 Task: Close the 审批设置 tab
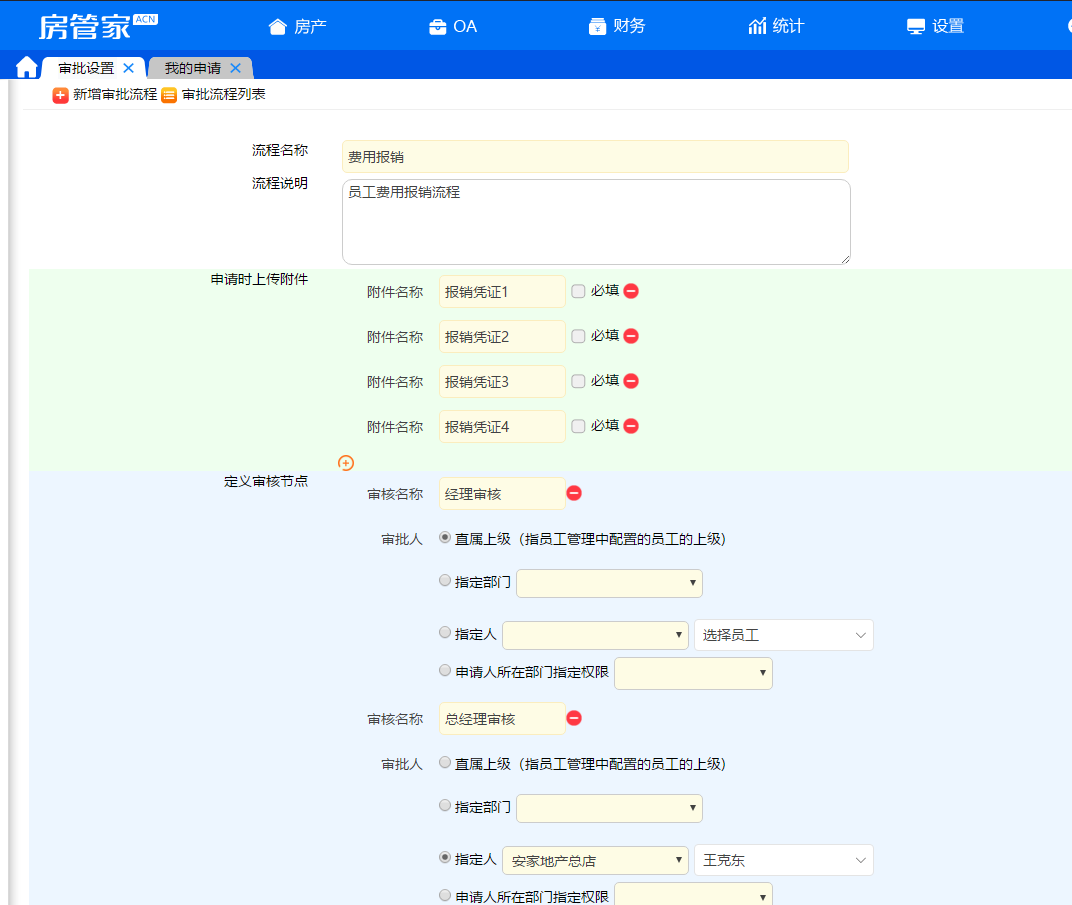coord(128,68)
